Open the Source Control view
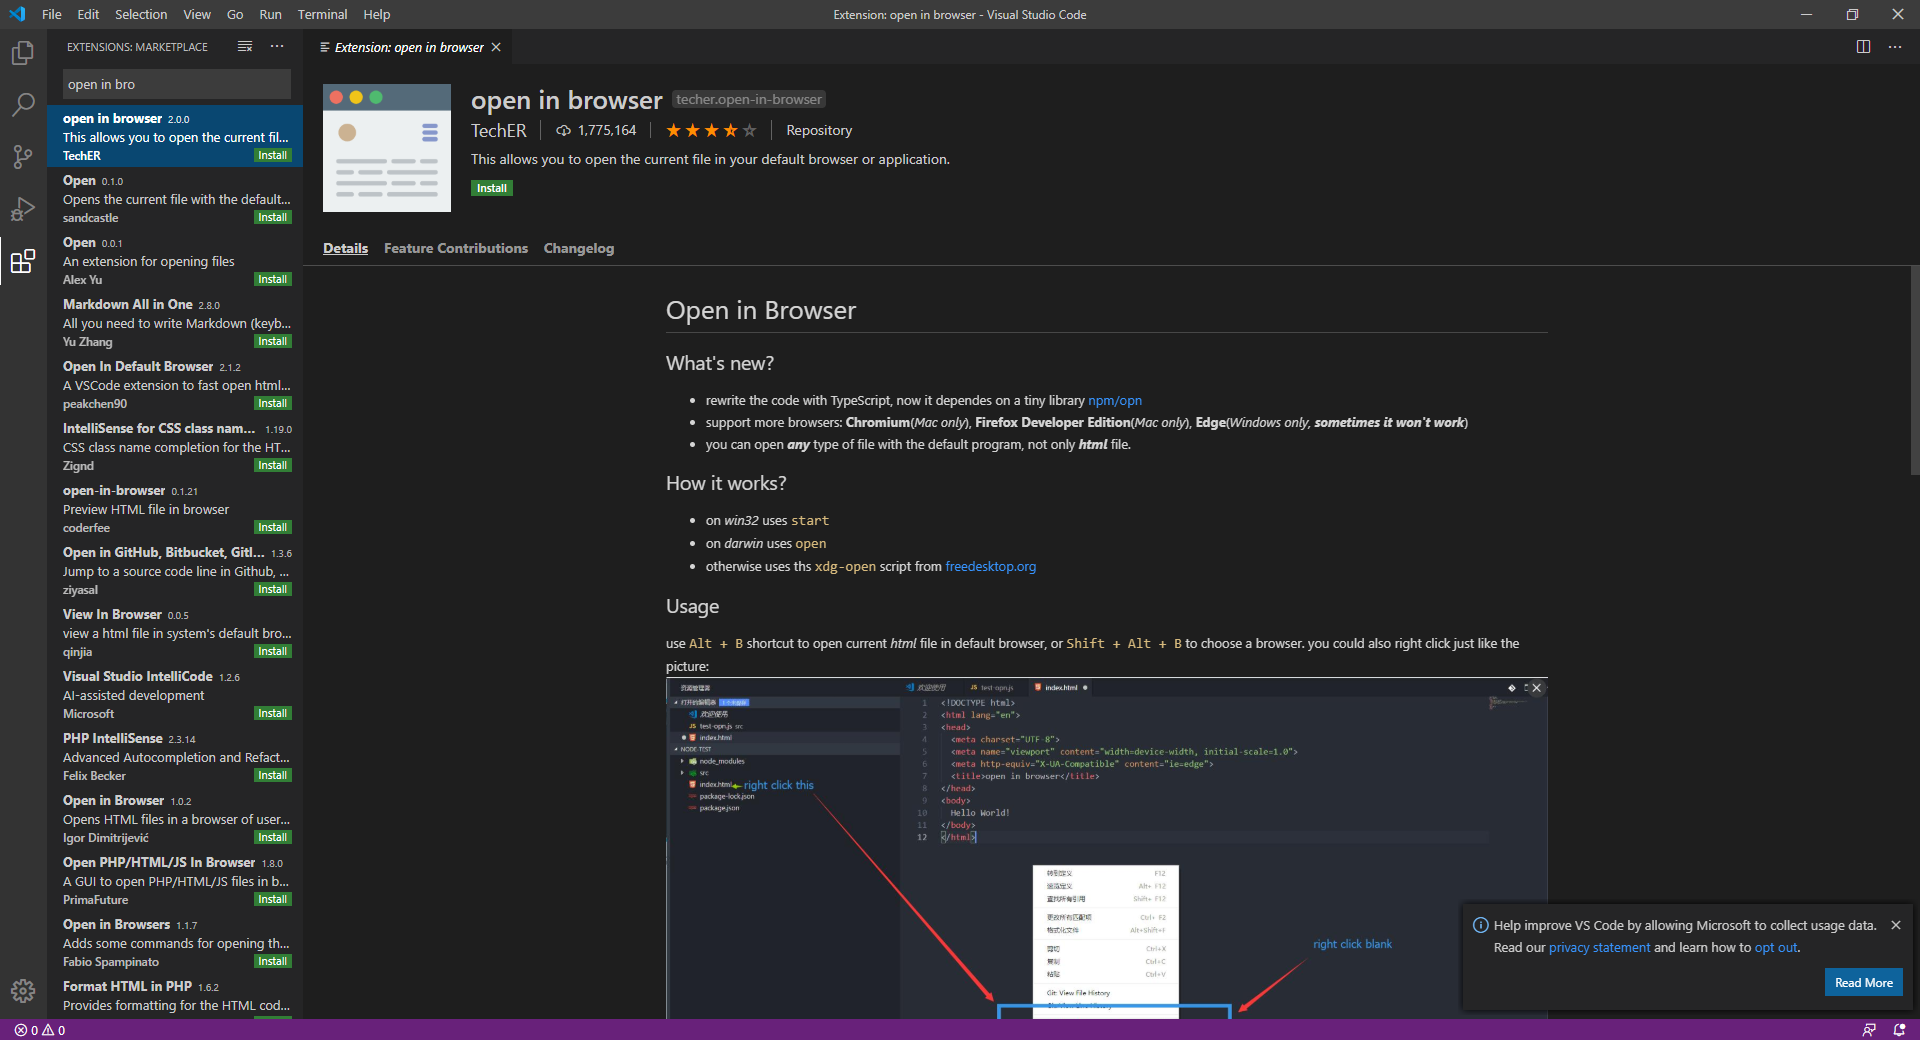1920x1040 pixels. (x=23, y=156)
